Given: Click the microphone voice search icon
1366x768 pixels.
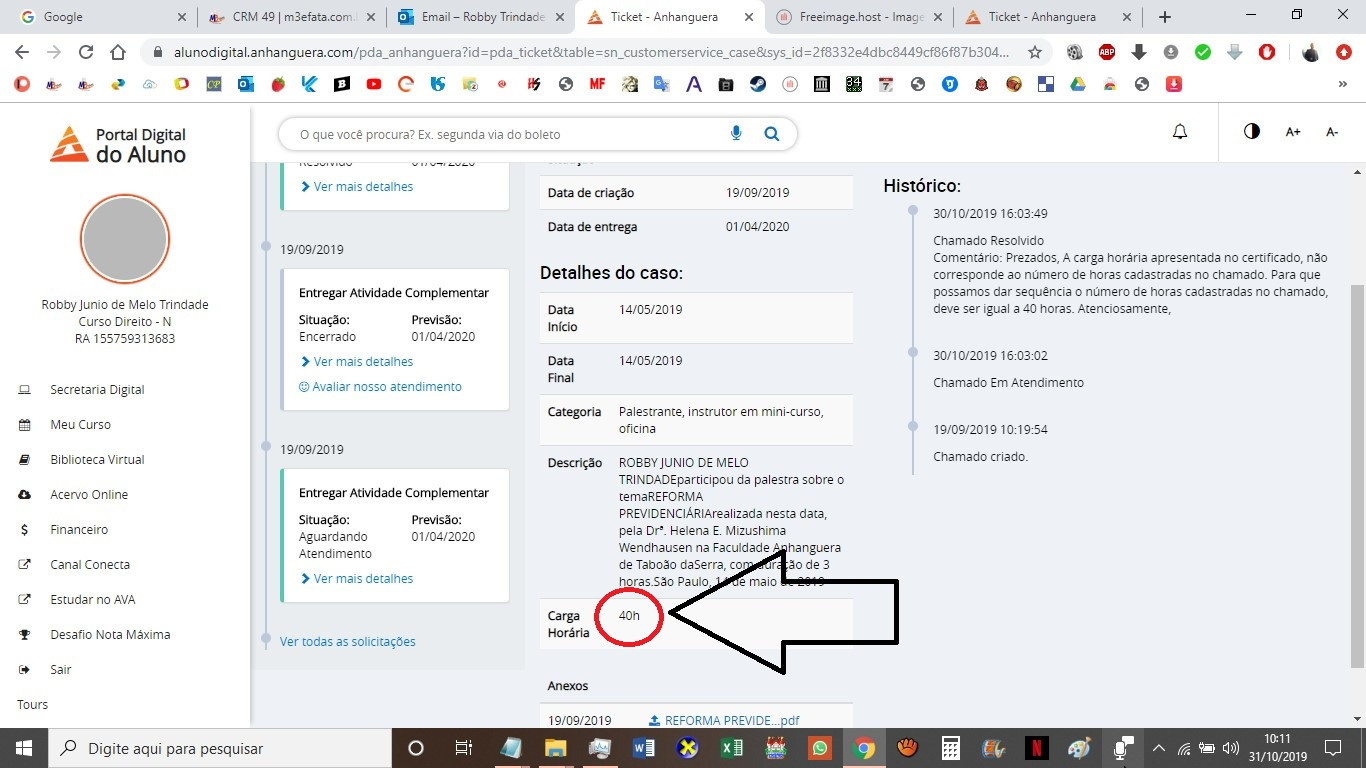Looking at the screenshot, I should [x=737, y=133].
